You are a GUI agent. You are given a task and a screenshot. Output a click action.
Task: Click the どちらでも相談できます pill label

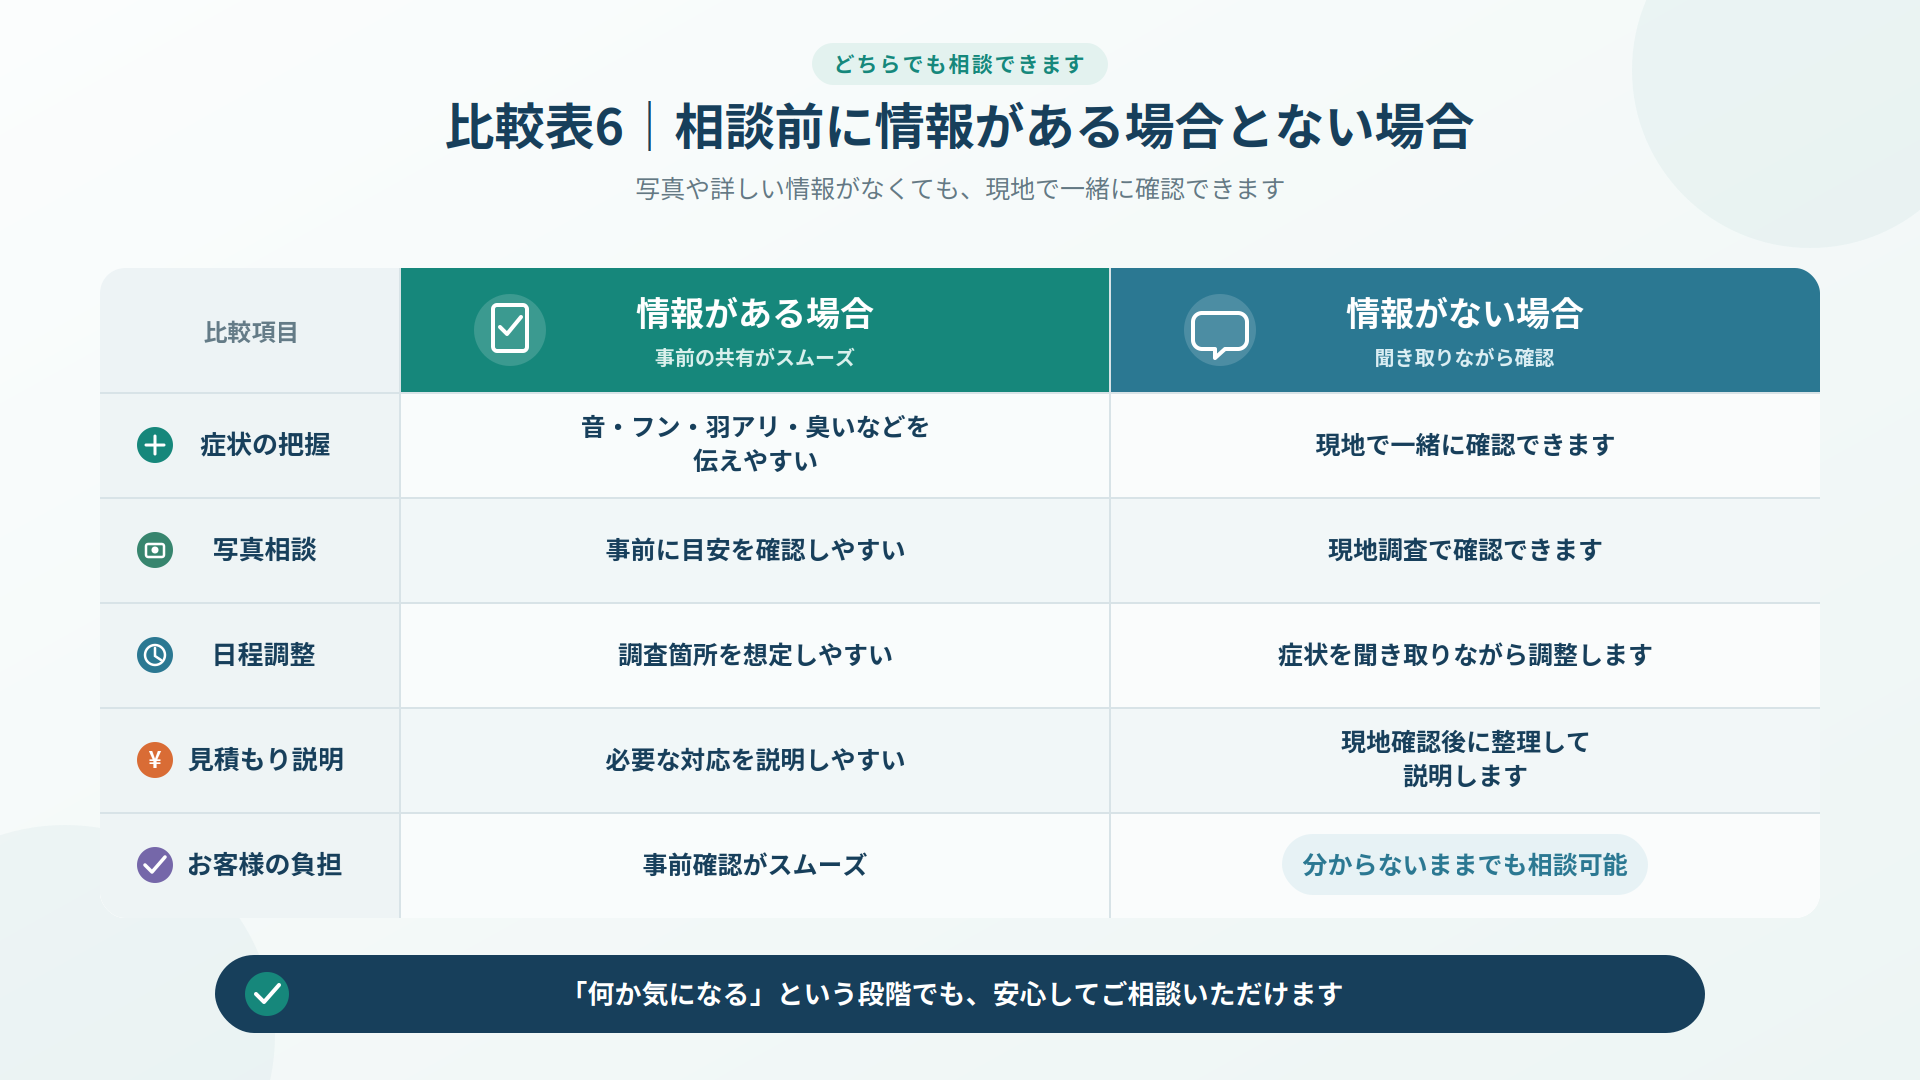(x=959, y=64)
